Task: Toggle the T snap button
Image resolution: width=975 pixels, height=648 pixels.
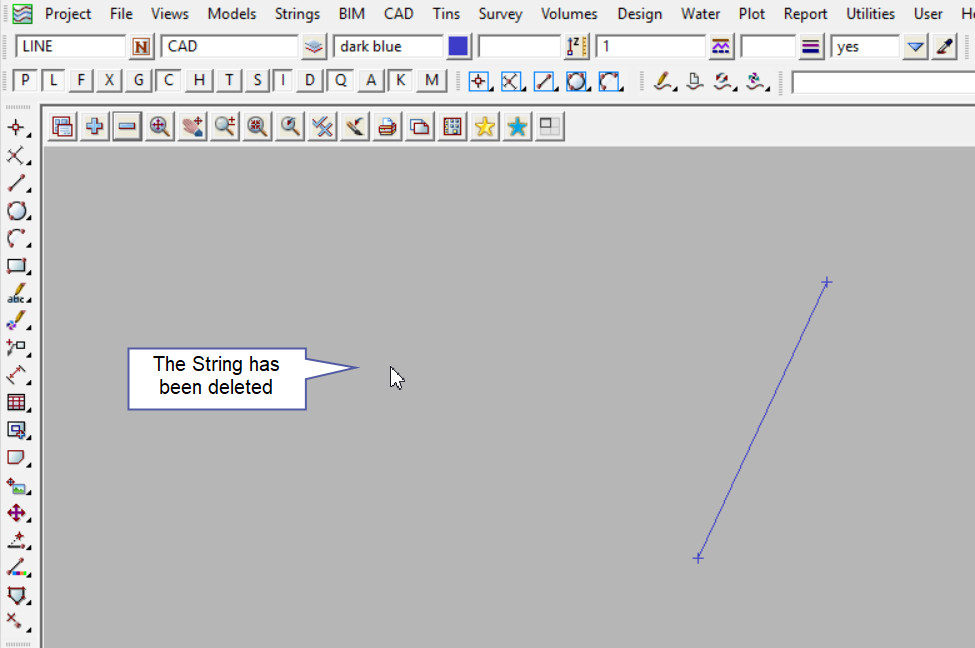Action: click(x=229, y=80)
